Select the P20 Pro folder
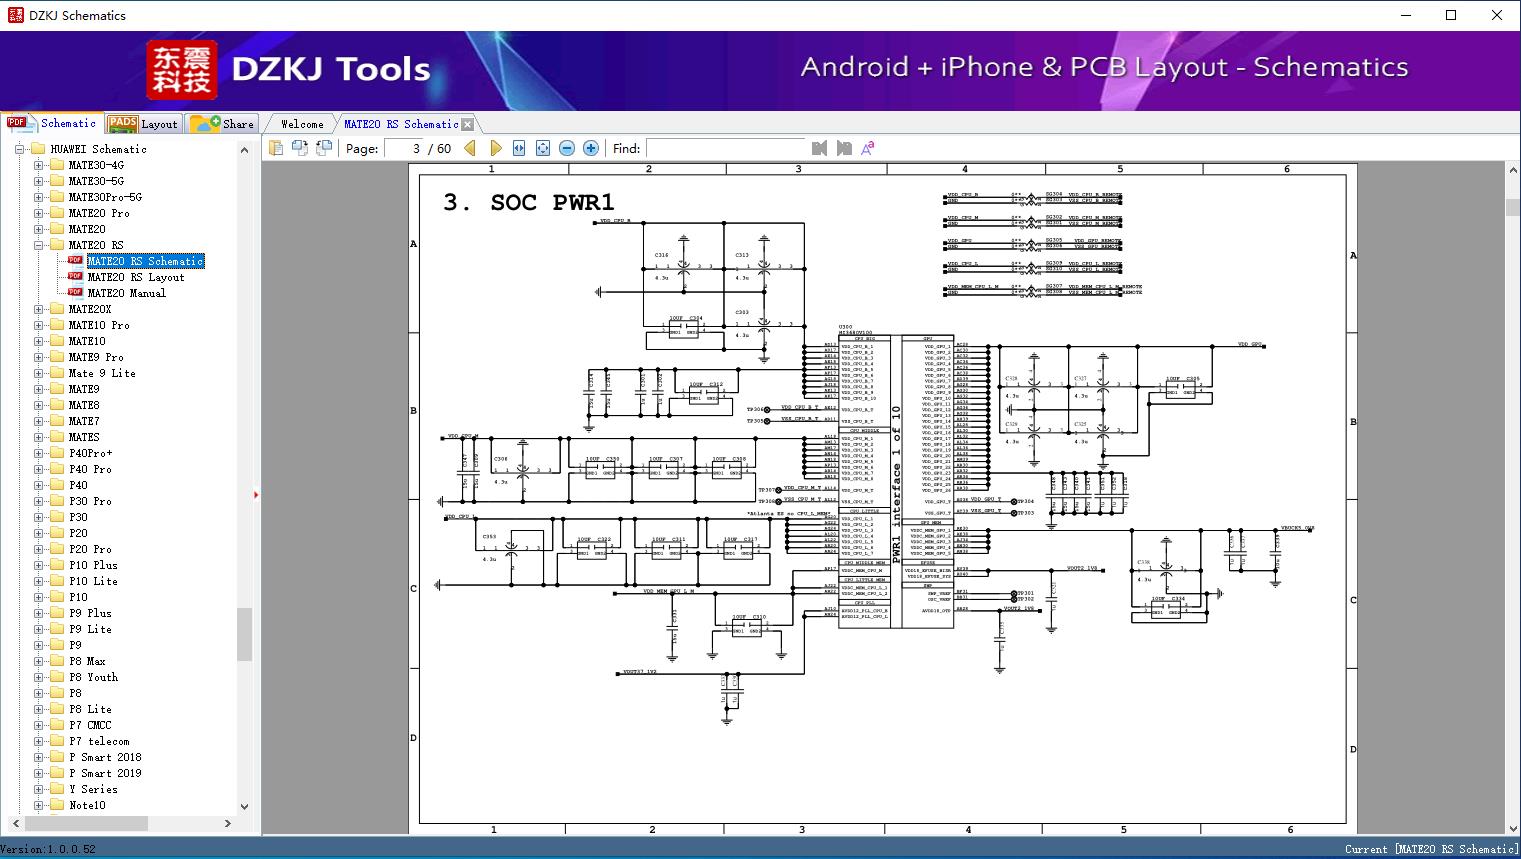The image size is (1521, 859). (90, 549)
